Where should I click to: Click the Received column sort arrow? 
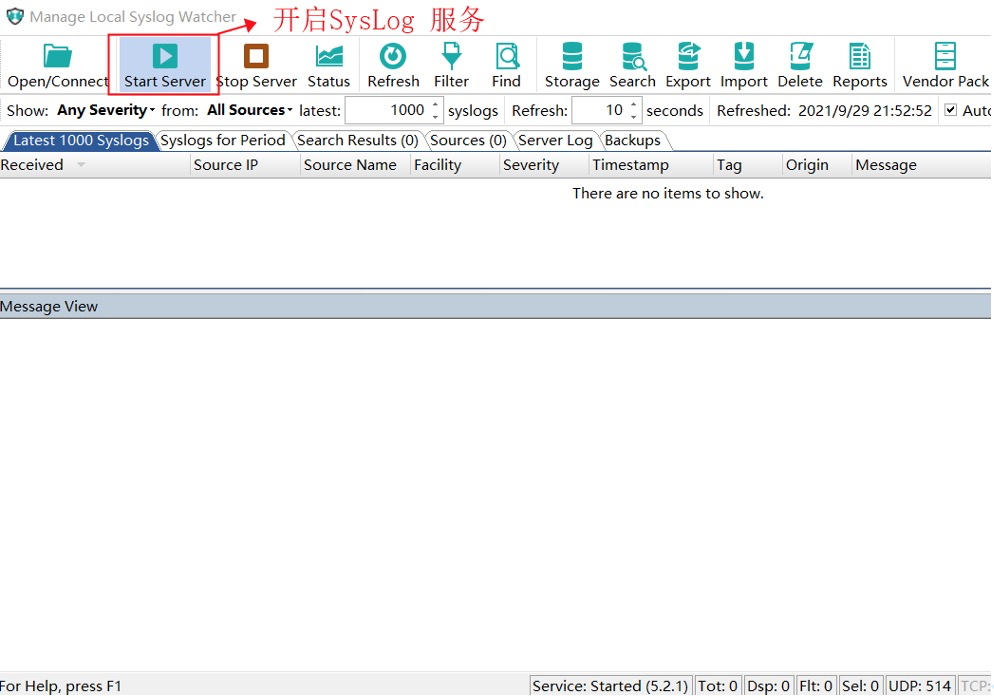pyautogui.click(x=81, y=165)
